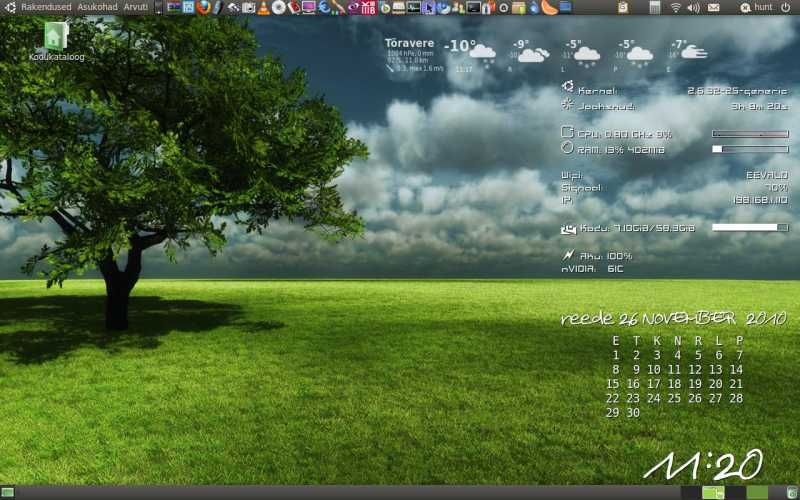Click the blue desktop screen launcher
800x500 pixels.
click(565, 7)
